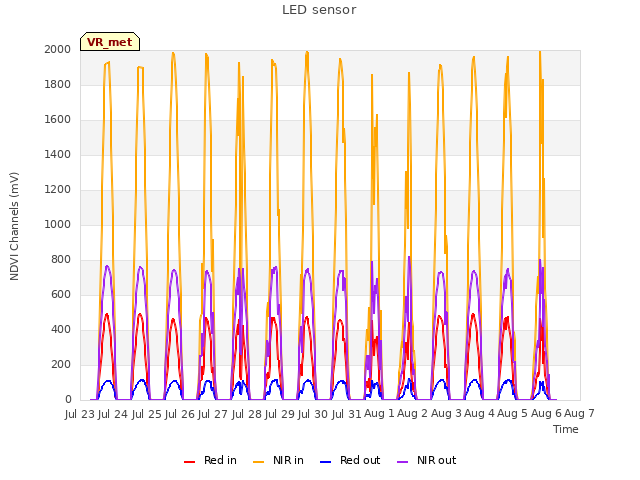Click the 1000 y-axis tick label

point(58,224)
